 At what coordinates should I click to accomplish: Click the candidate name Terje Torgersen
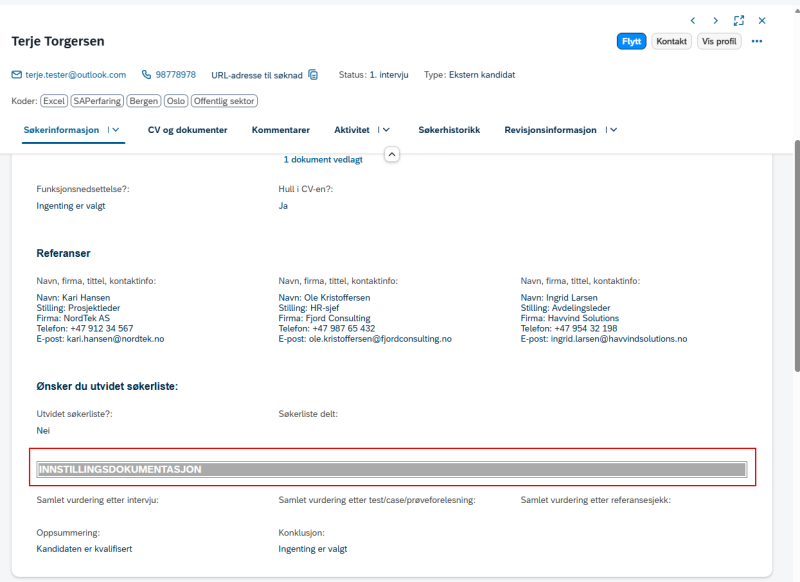coord(58,41)
